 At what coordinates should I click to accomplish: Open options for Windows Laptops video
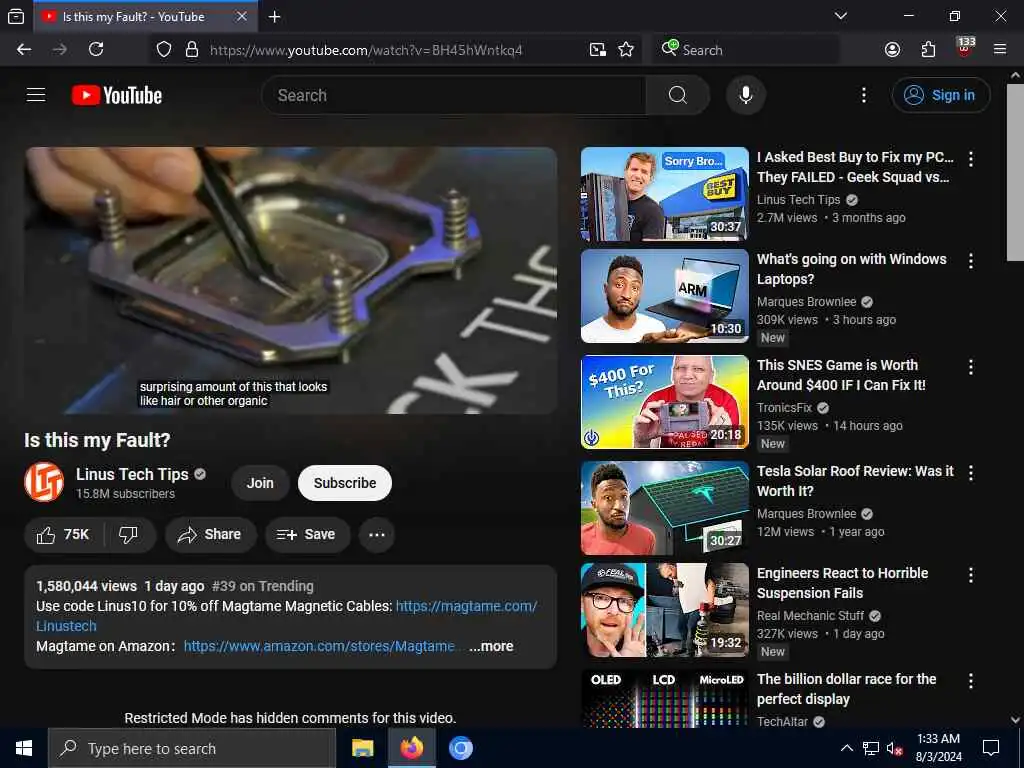tap(971, 261)
